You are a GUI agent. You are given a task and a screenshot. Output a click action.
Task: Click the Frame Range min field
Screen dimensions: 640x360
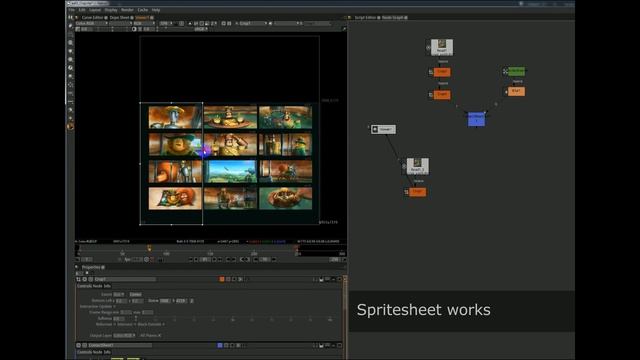(x=126, y=312)
